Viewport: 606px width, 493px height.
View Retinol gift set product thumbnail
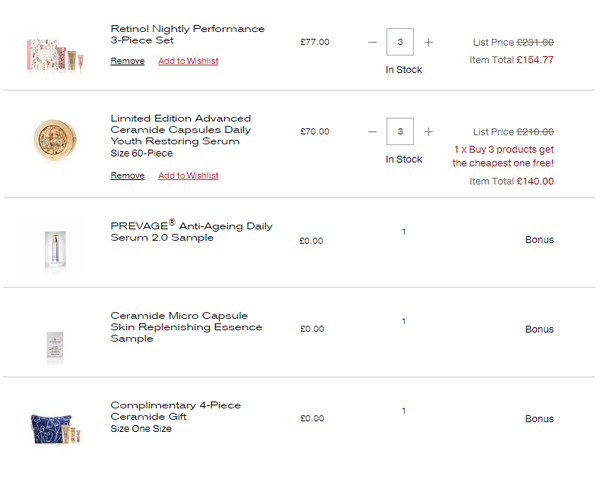55,56
